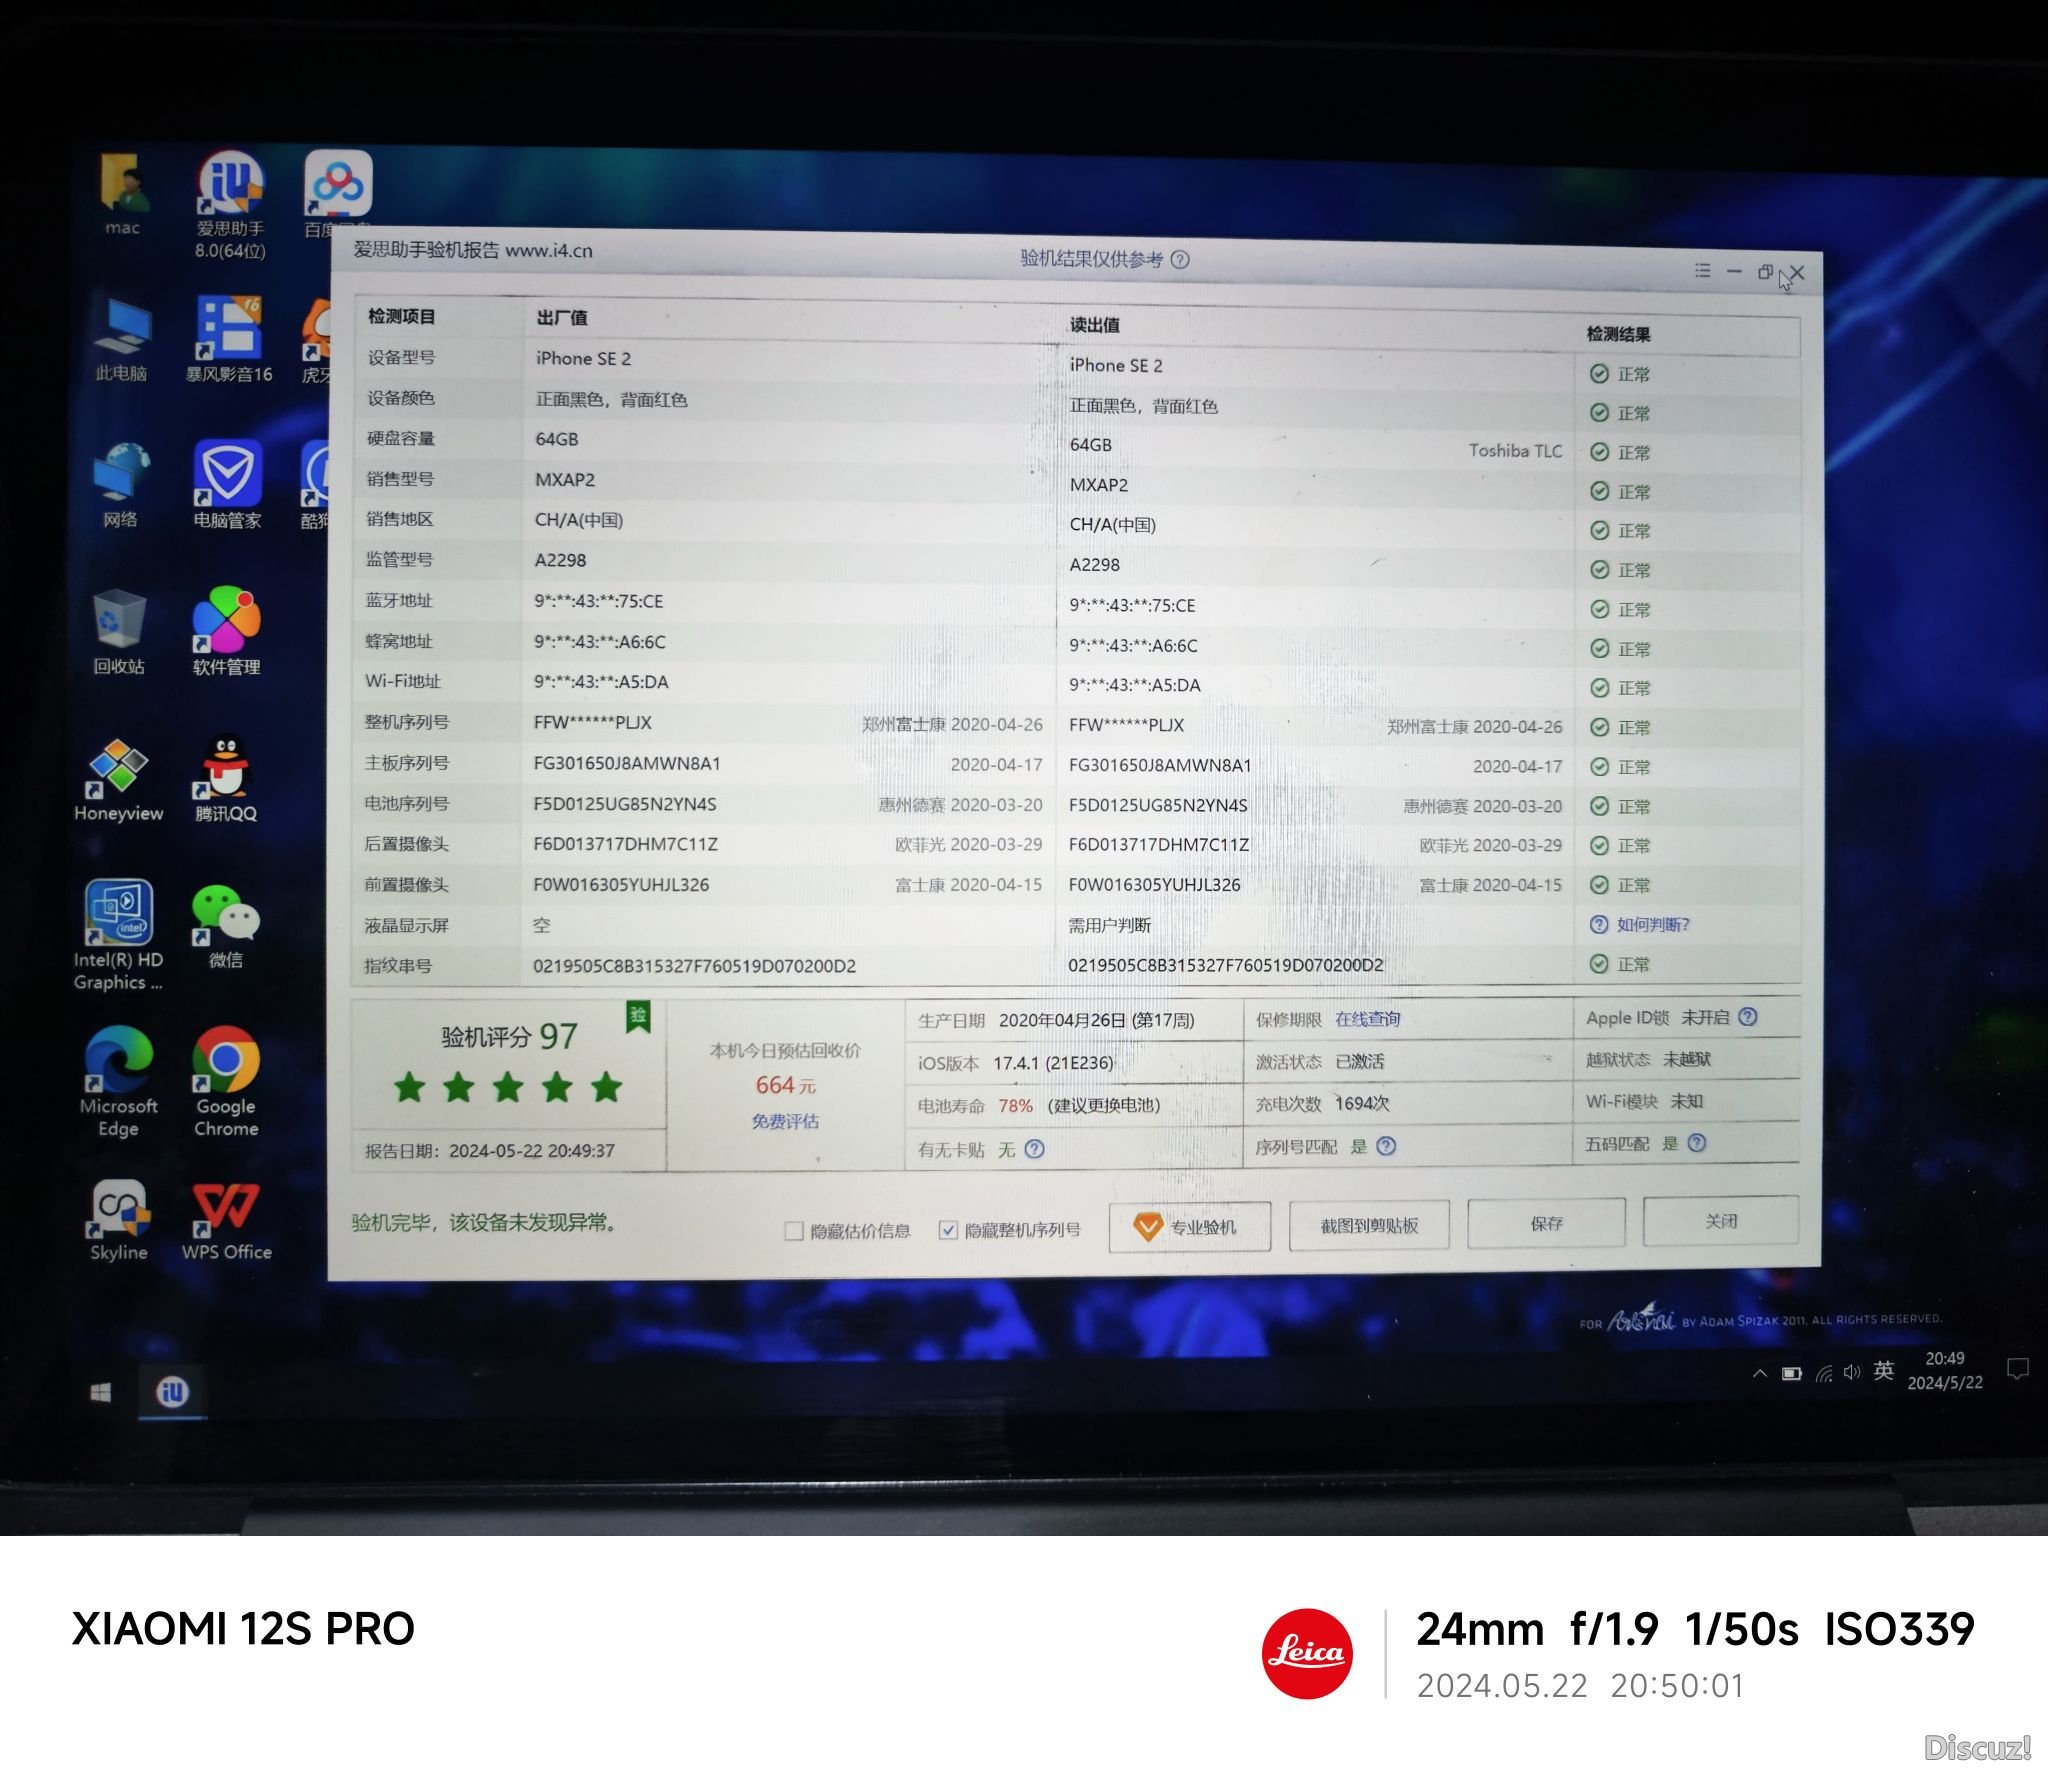Launch 微信 WeChat desktop icon
This screenshot has height=1772, width=2048.
click(x=226, y=927)
